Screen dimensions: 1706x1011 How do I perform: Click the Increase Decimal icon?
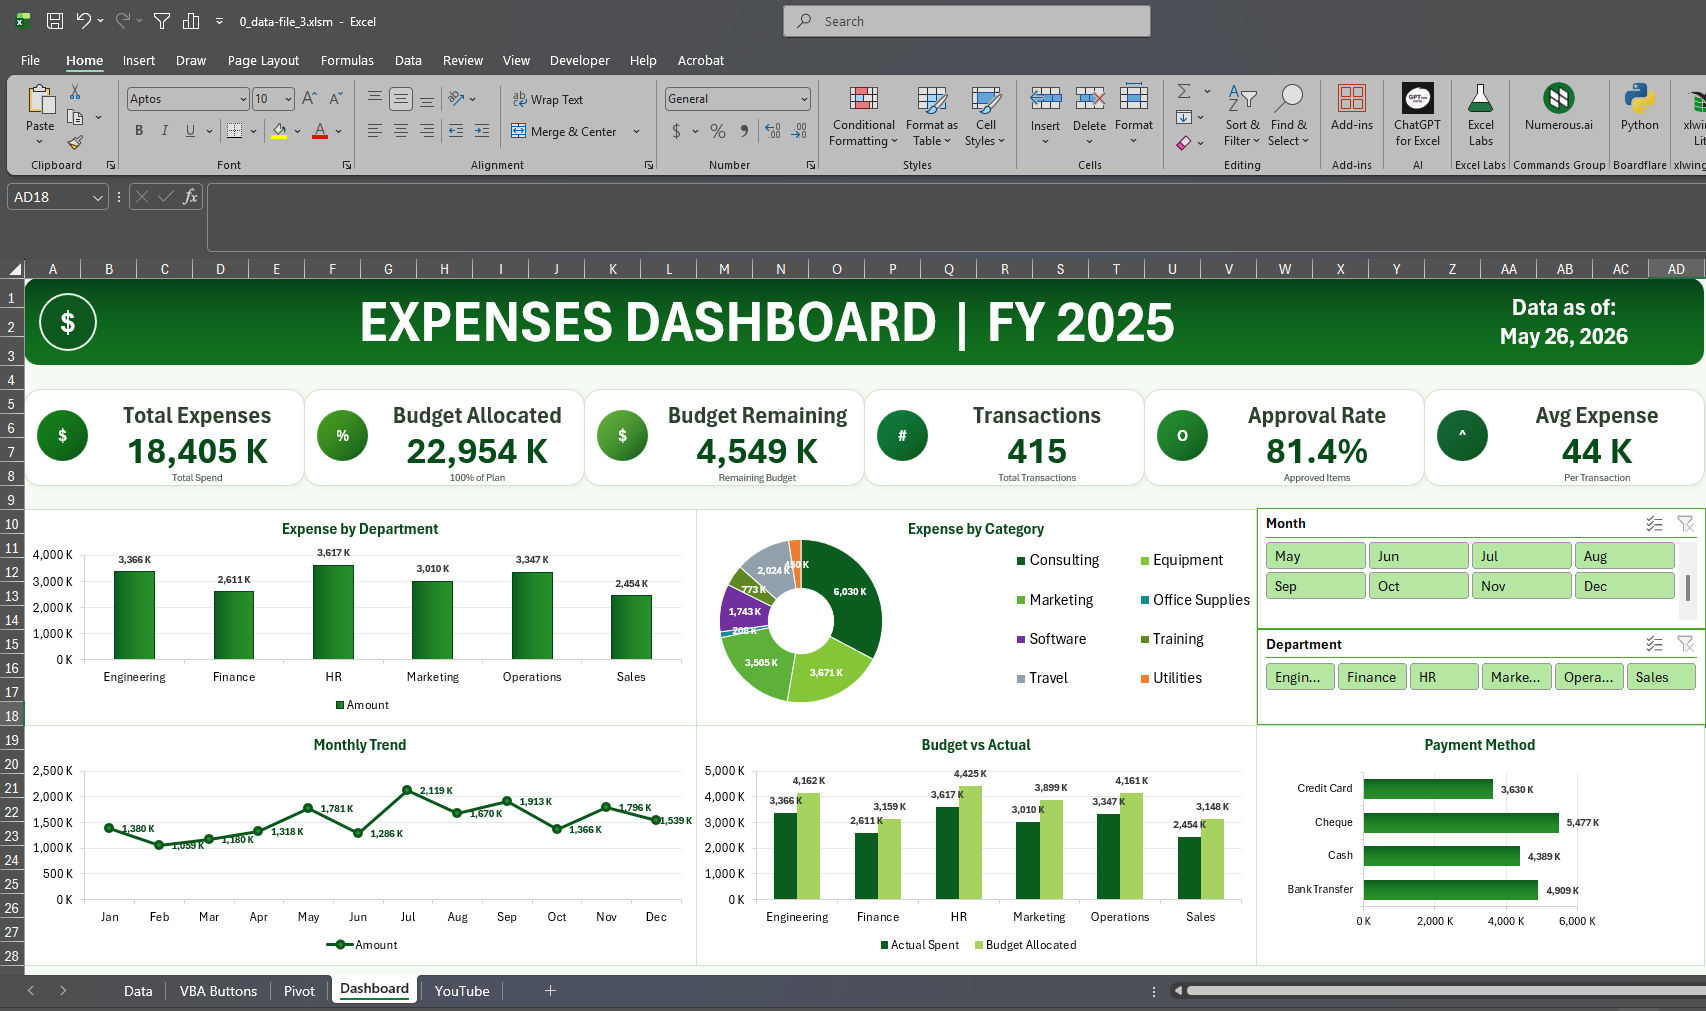773,131
